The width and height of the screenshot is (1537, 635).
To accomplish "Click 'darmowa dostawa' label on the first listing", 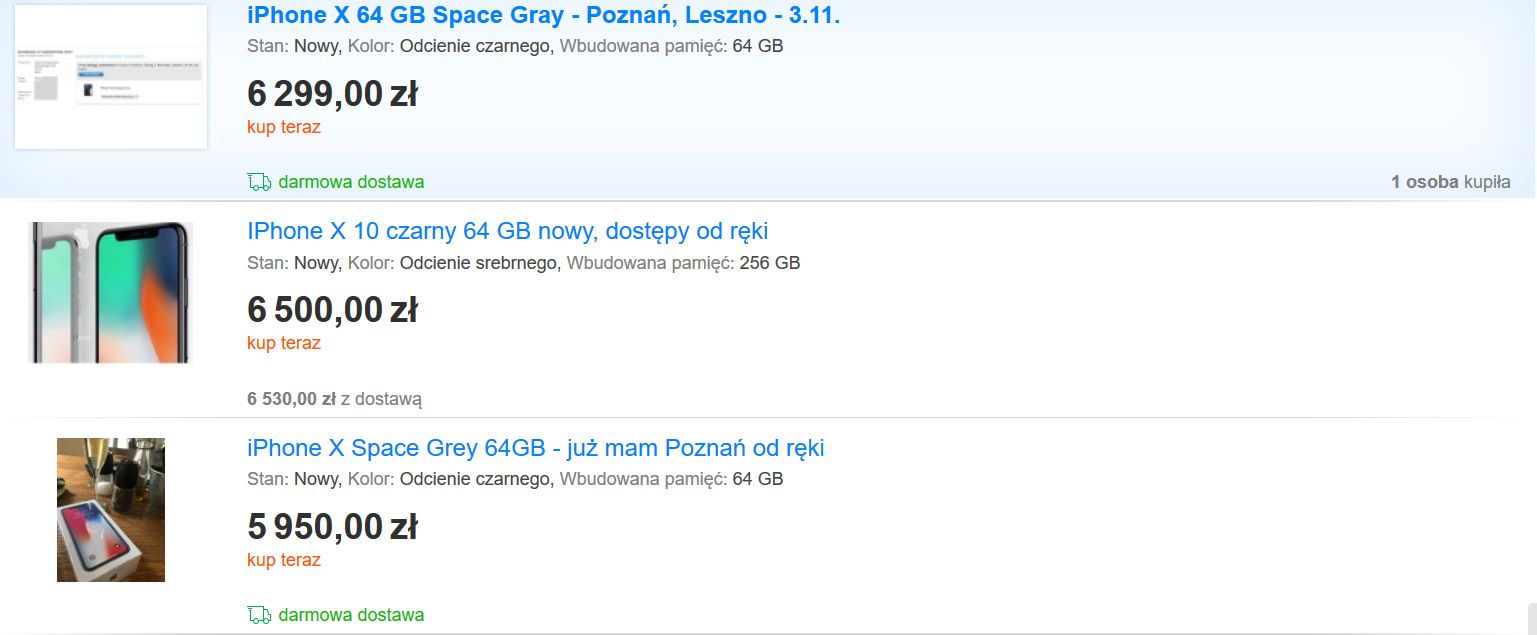I will click(x=351, y=182).
